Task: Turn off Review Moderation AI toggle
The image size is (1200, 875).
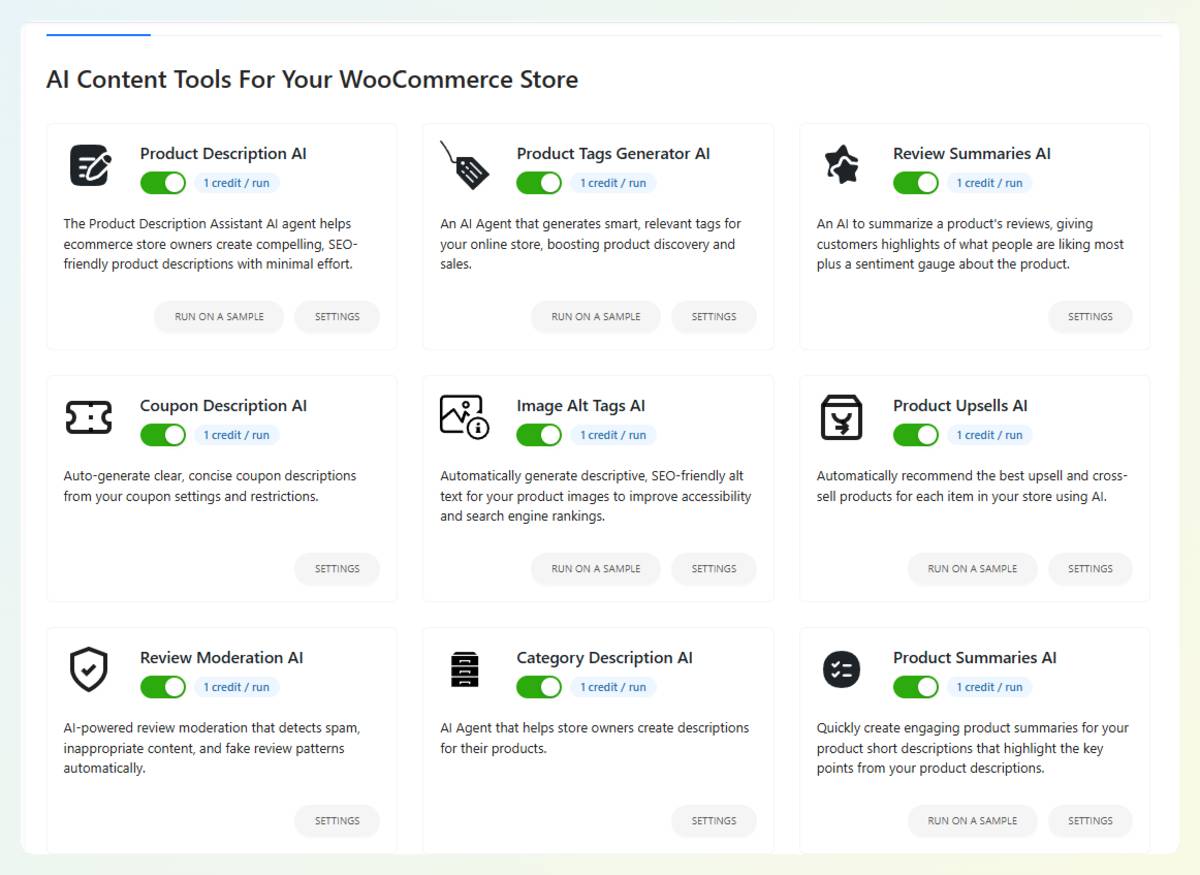Action: coord(163,687)
